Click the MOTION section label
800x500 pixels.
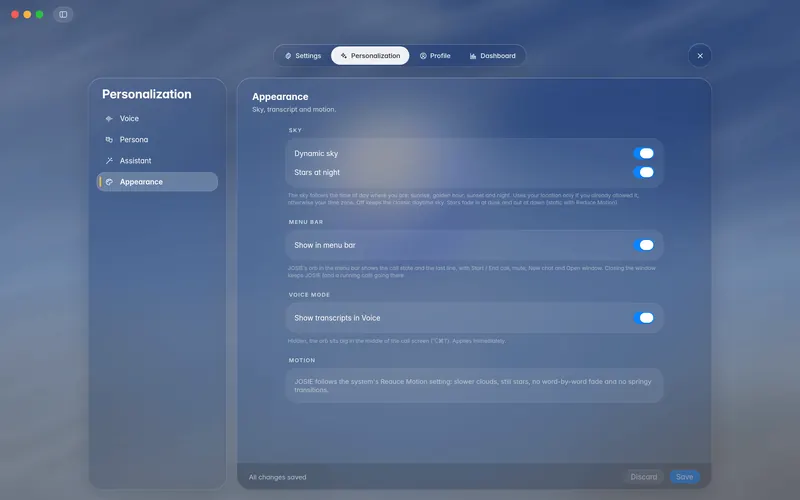(x=302, y=360)
